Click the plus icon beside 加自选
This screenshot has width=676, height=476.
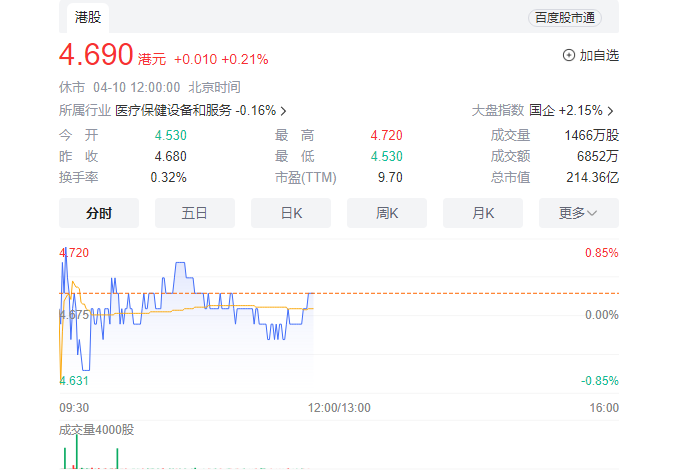[x=569, y=56]
